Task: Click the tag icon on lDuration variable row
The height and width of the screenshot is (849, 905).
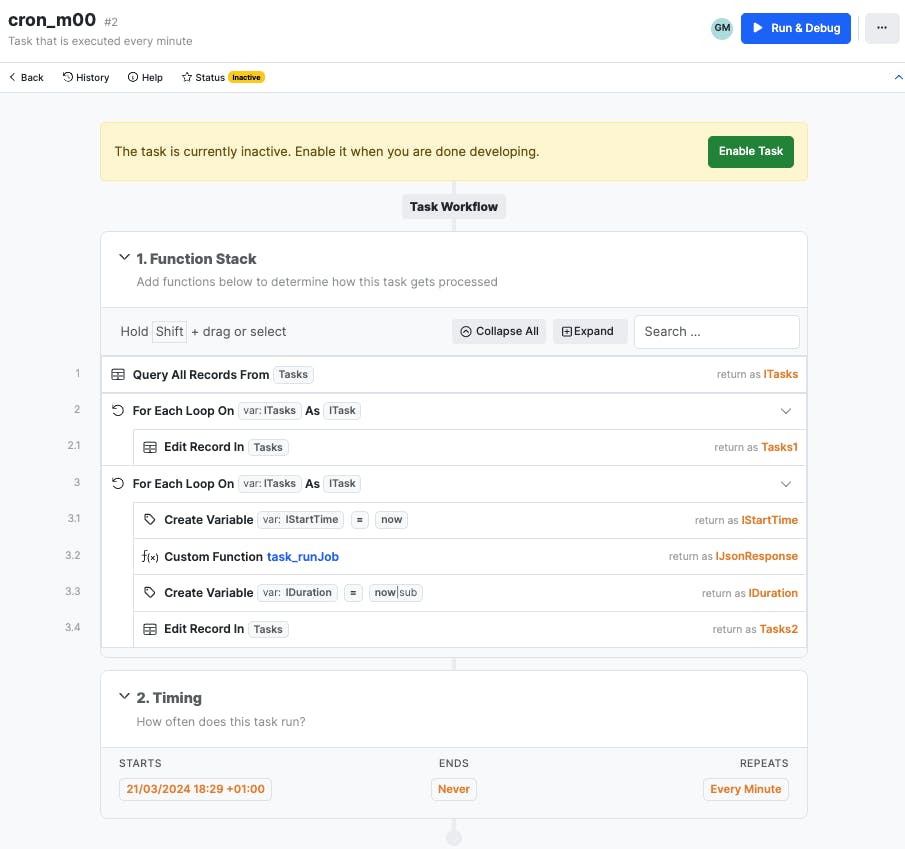Action: [150, 593]
